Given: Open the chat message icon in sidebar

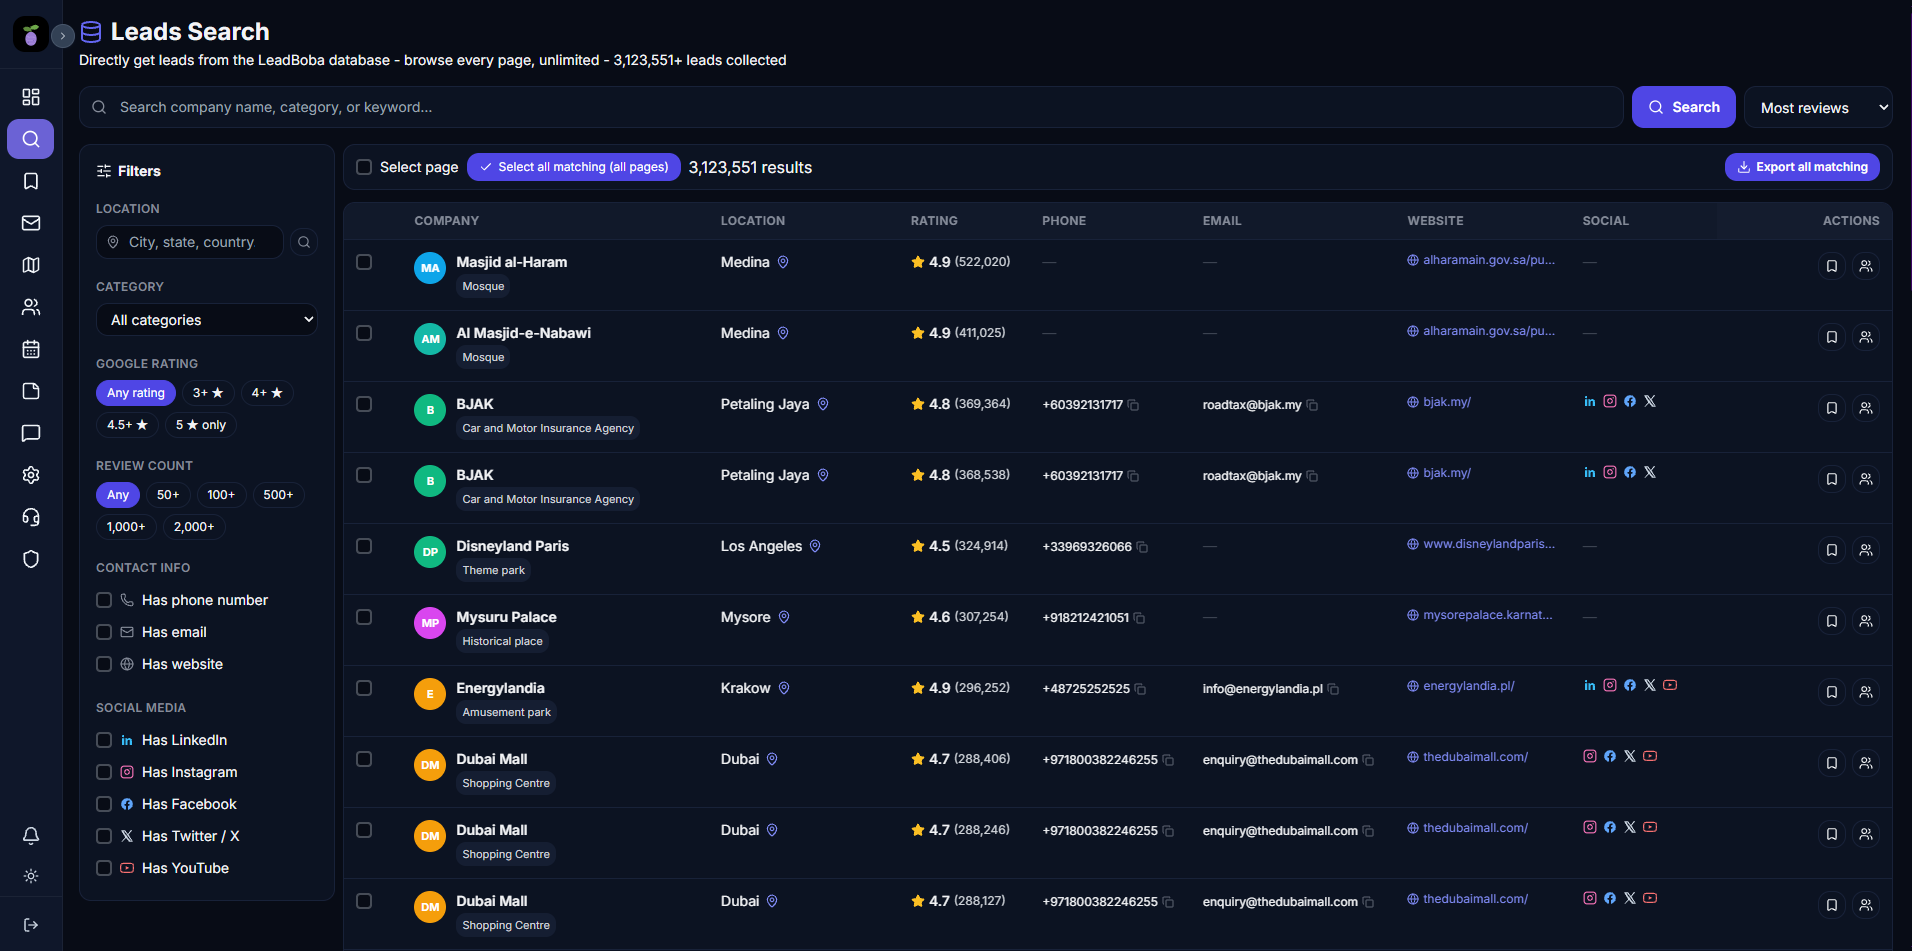Looking at the screenshot, I should pyautogui.click(x=31, y=433).
